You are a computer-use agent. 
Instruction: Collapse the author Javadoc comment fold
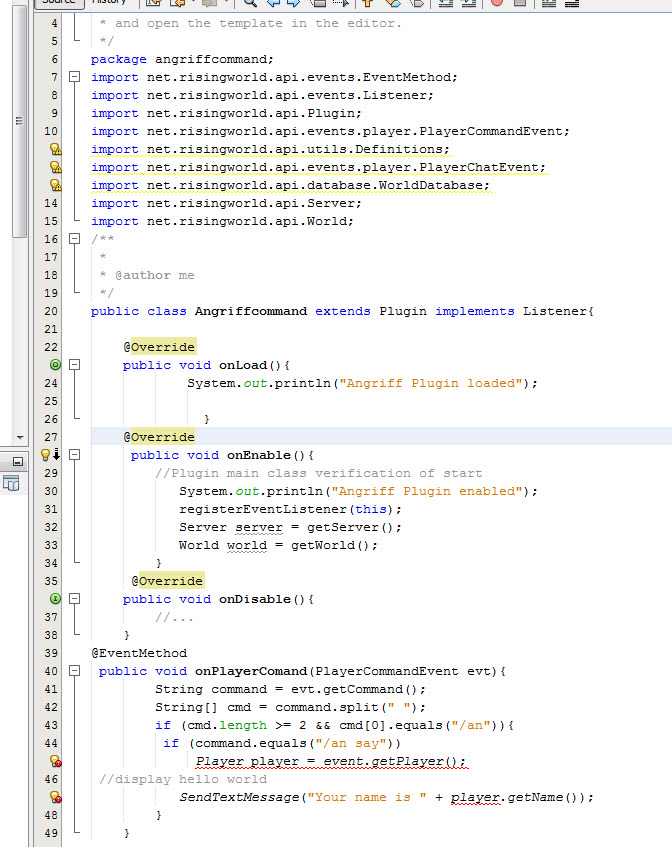tap(75, 239)
